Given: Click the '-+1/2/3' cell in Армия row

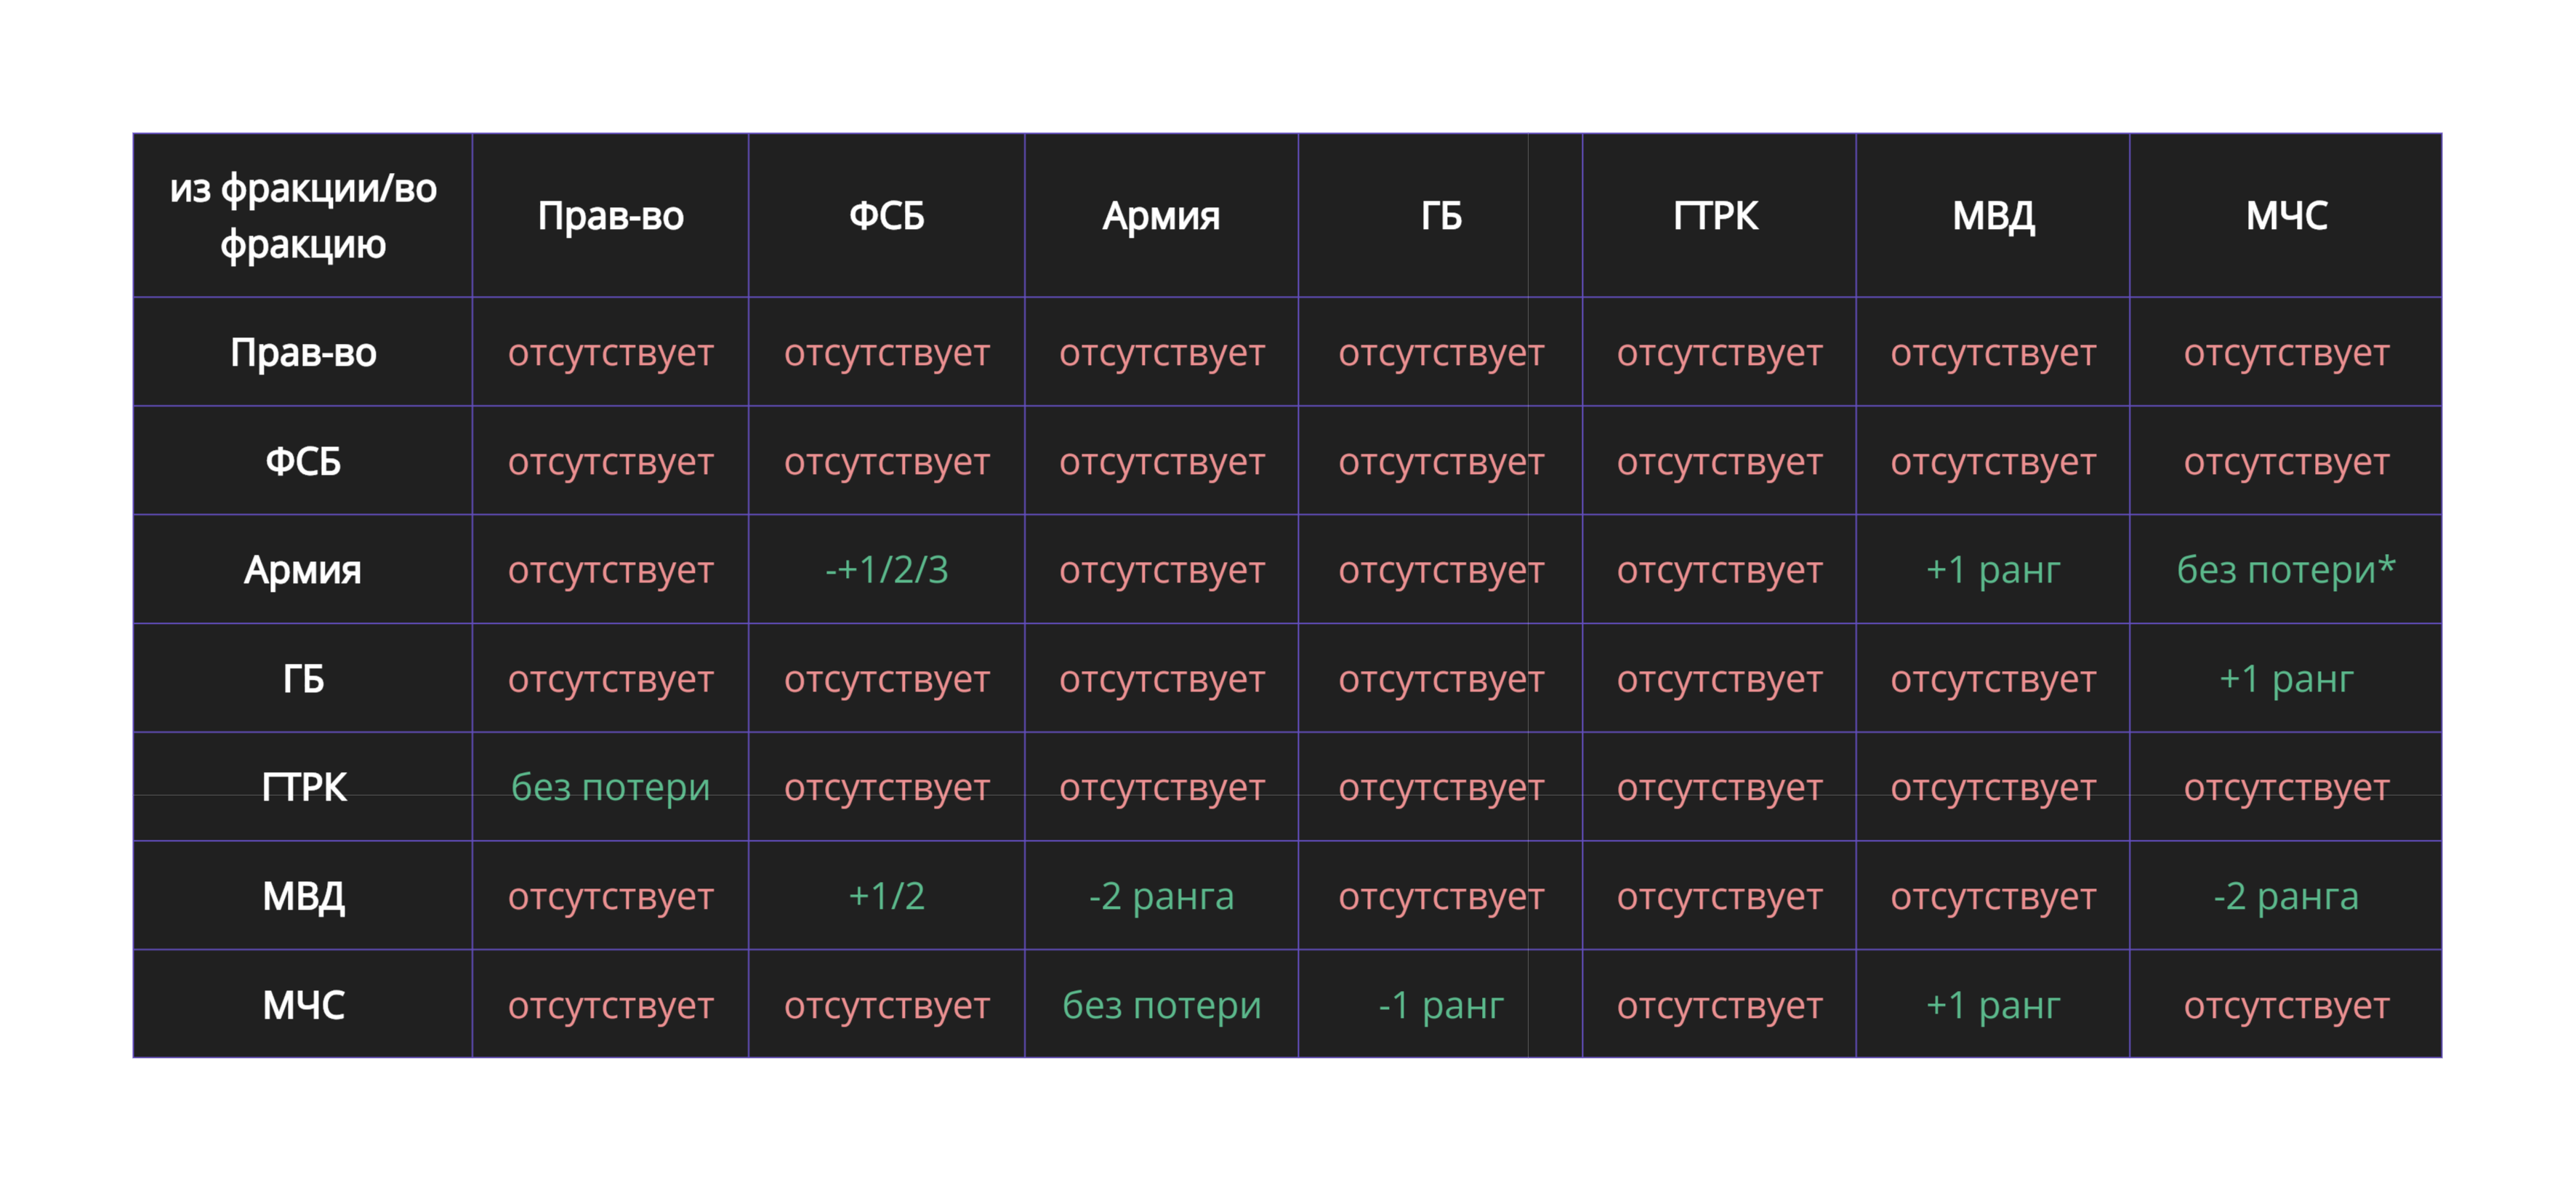Looking at the screenshot, I should [886, 570].
